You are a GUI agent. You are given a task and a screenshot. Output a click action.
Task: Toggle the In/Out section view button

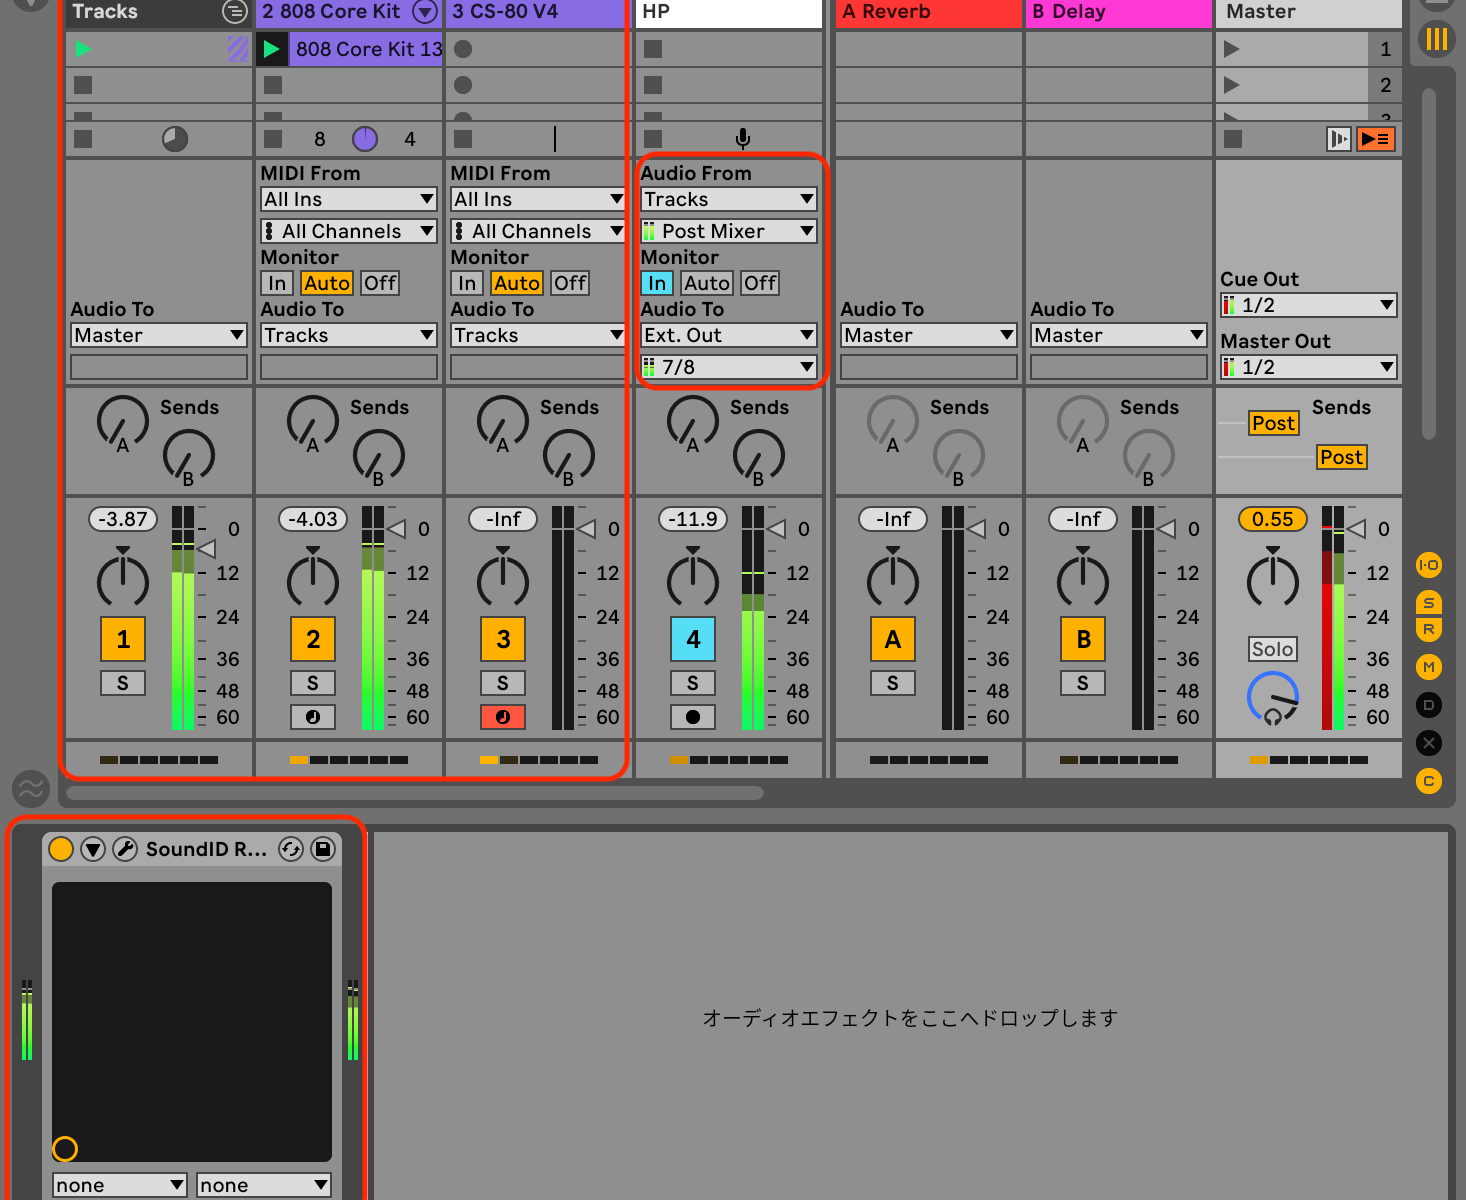pyautogui.click(x=1429, y=565)
